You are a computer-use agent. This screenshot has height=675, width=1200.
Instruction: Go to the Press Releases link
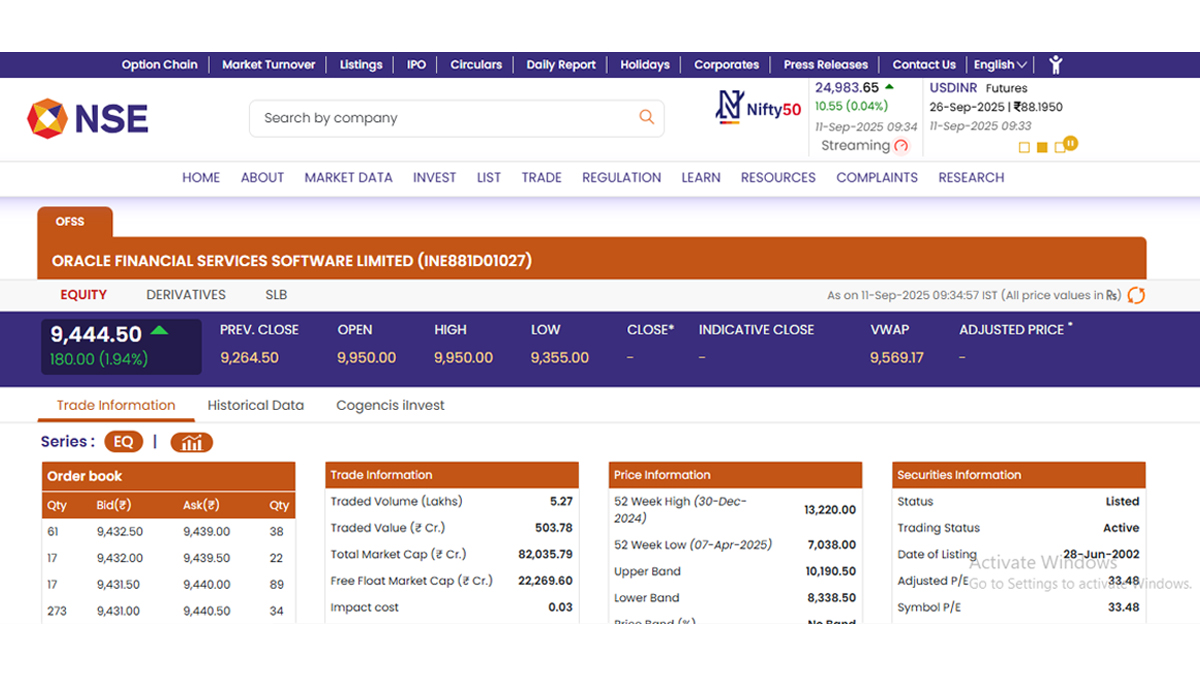click(825, 65)
